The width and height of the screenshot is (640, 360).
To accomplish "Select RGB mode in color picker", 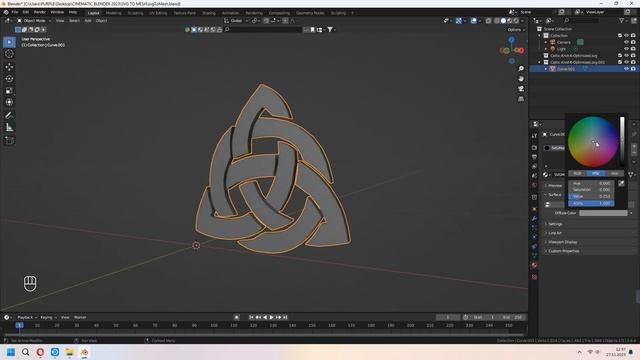I will [577, 173].
